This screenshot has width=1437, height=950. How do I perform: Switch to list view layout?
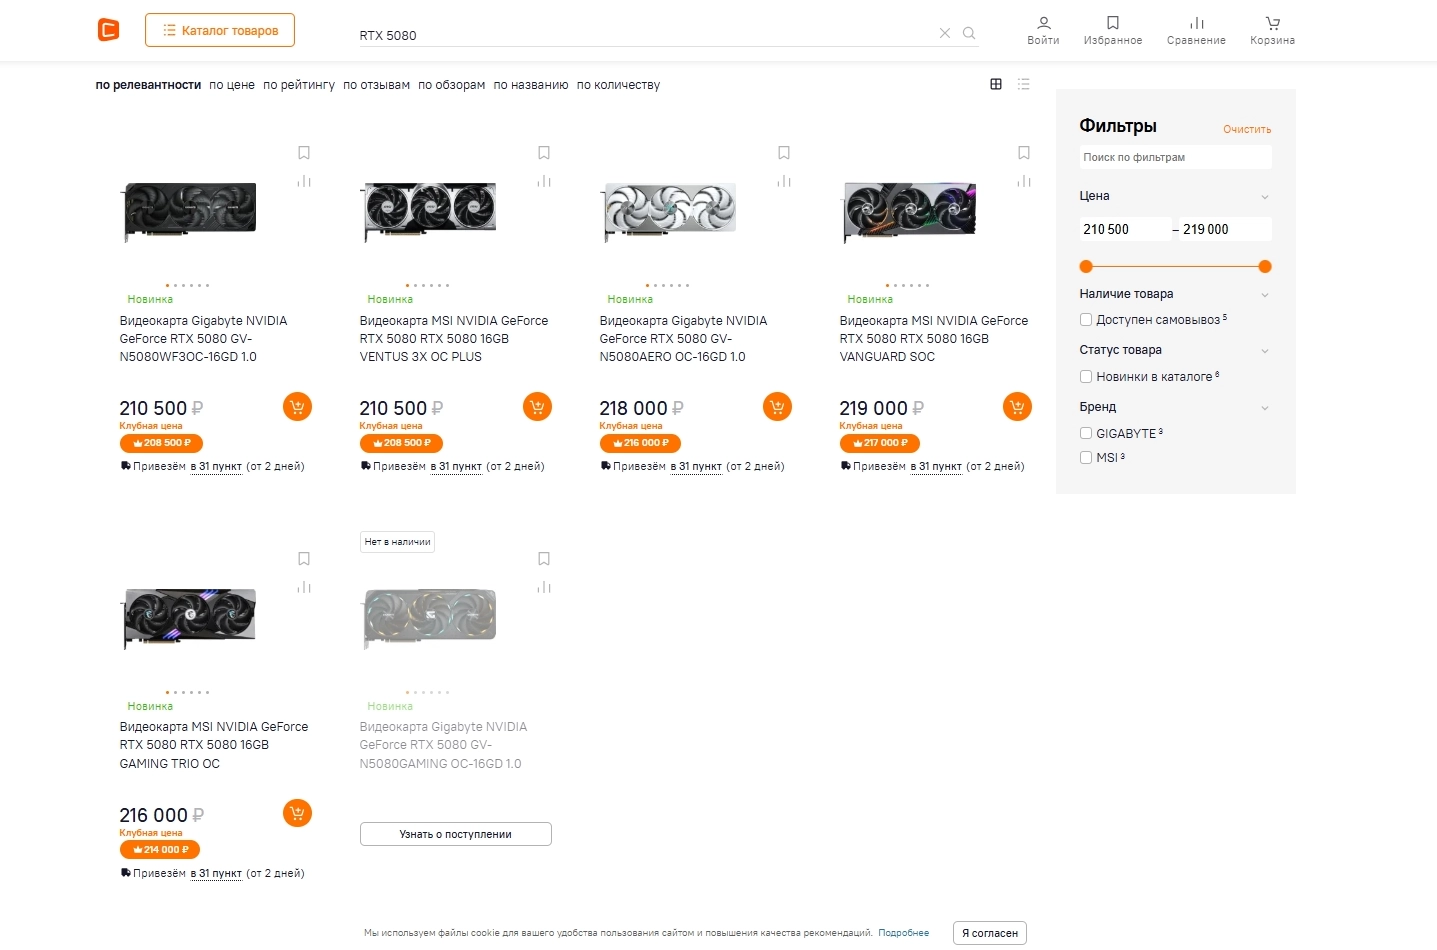pos(1024,84)
